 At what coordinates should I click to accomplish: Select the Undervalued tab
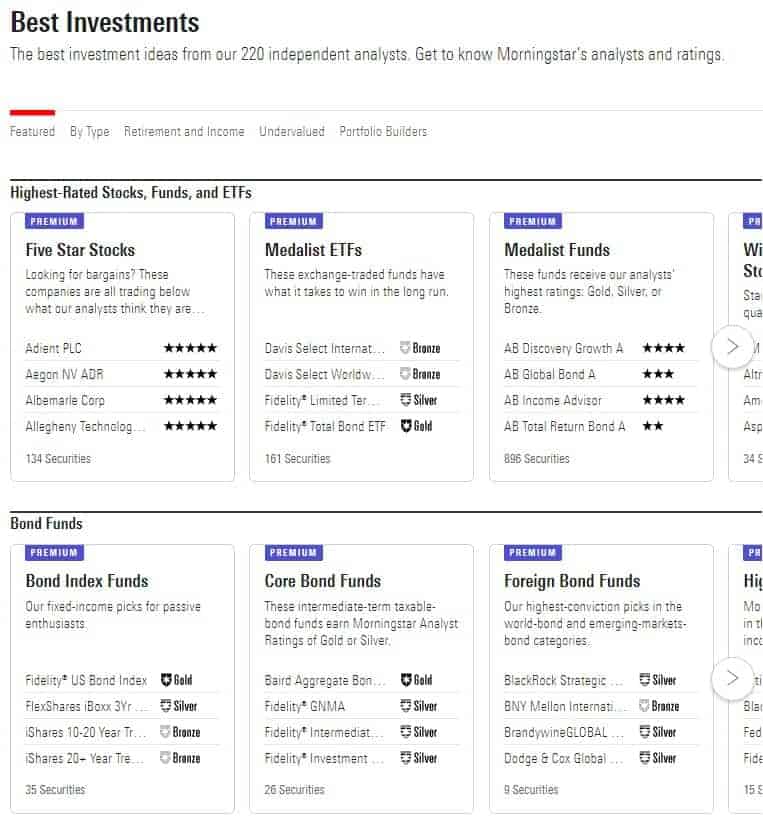292,131
